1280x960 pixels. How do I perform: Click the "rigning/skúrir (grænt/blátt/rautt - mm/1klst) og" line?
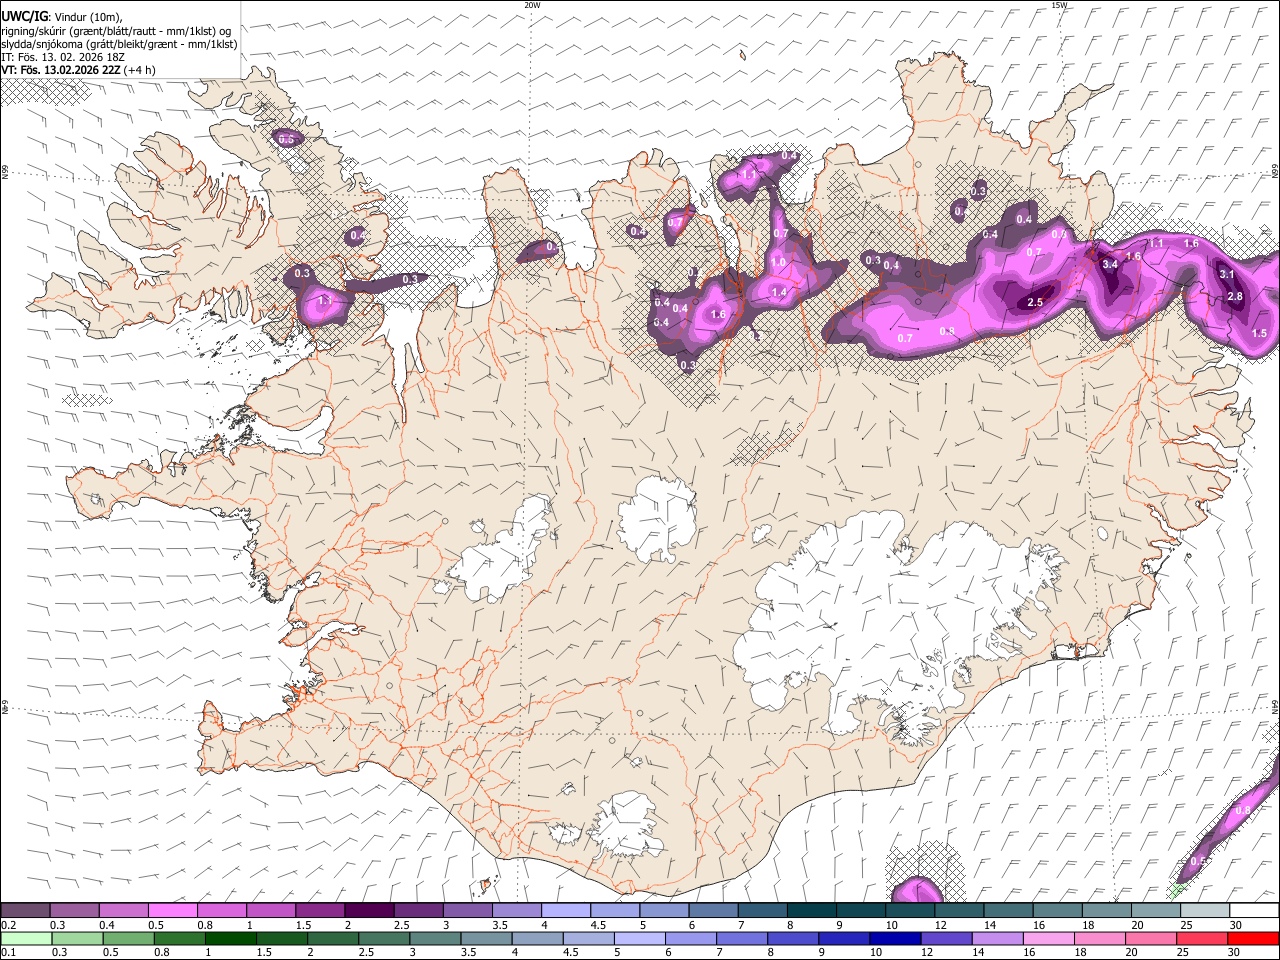point(116,30)
